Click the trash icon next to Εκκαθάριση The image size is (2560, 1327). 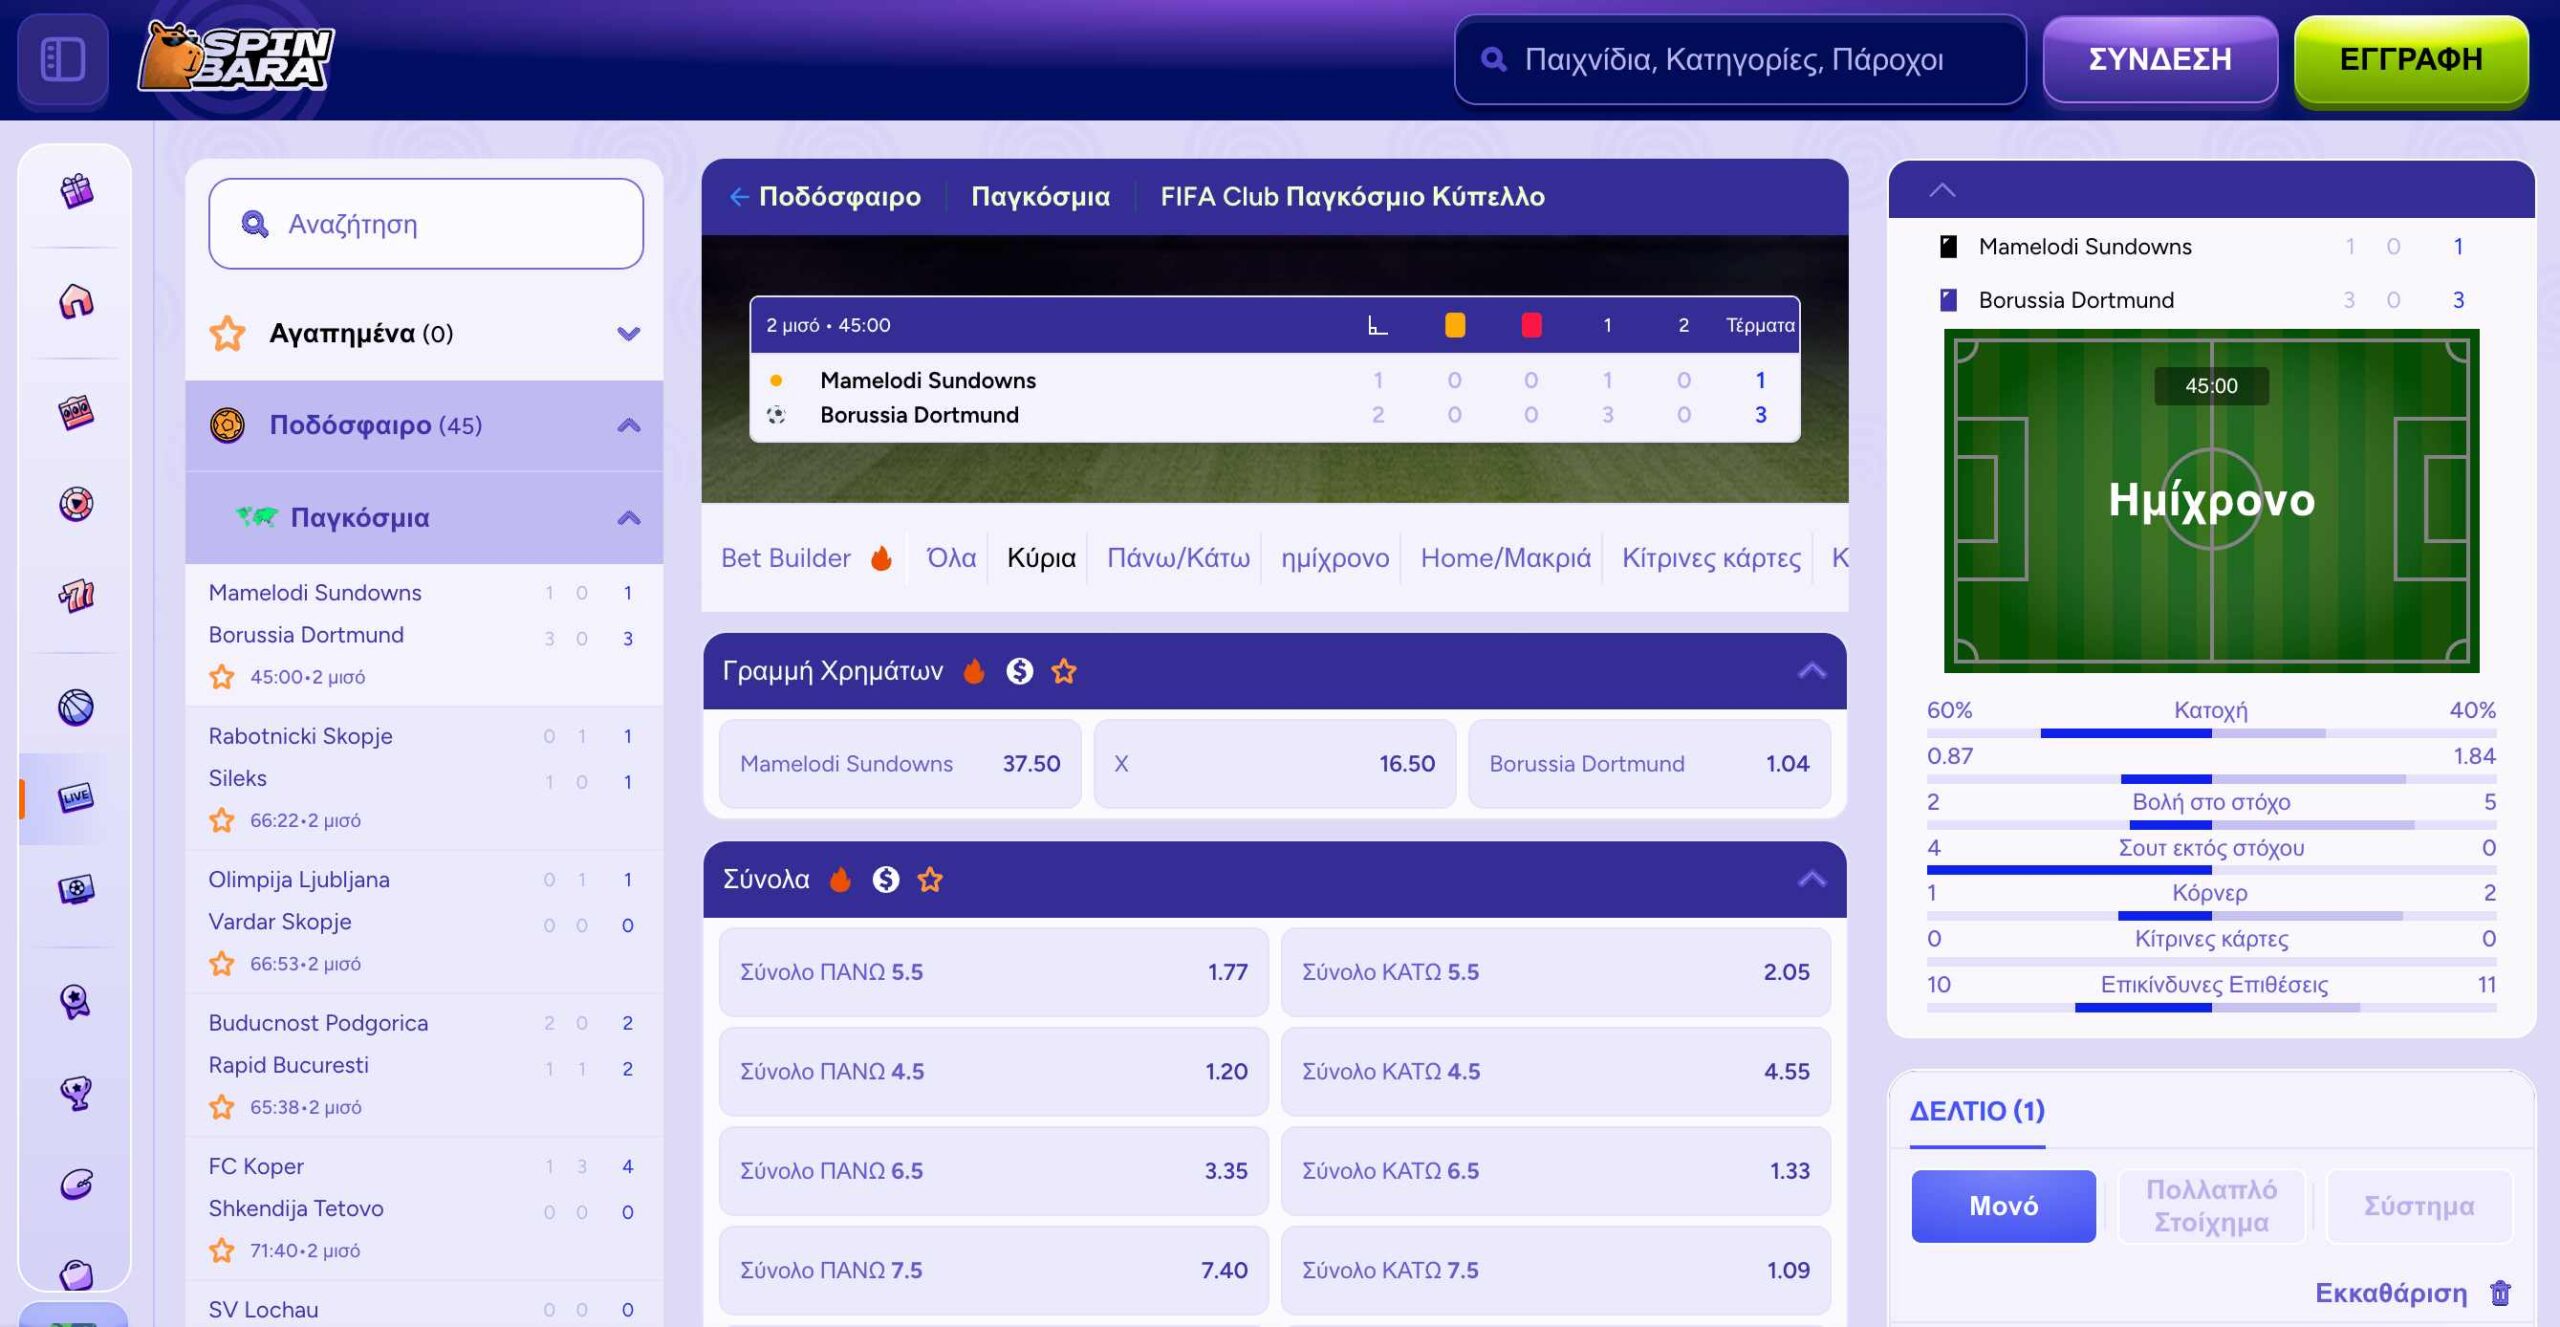(2500, 1292)
